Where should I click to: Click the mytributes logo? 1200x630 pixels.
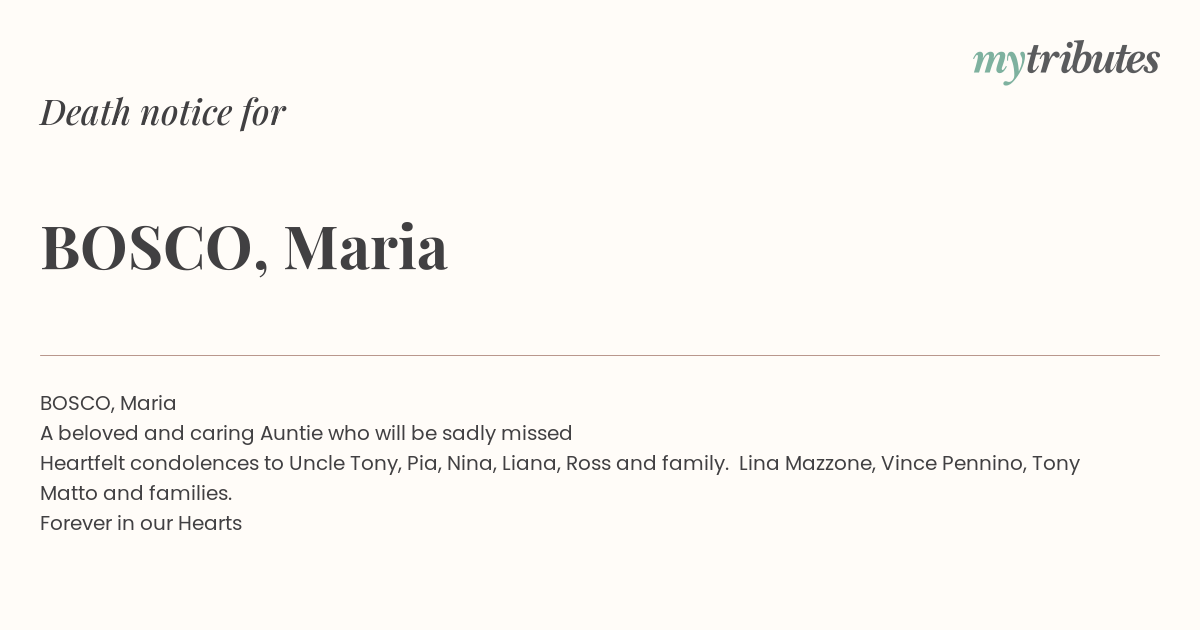[x=1066, y=61]
